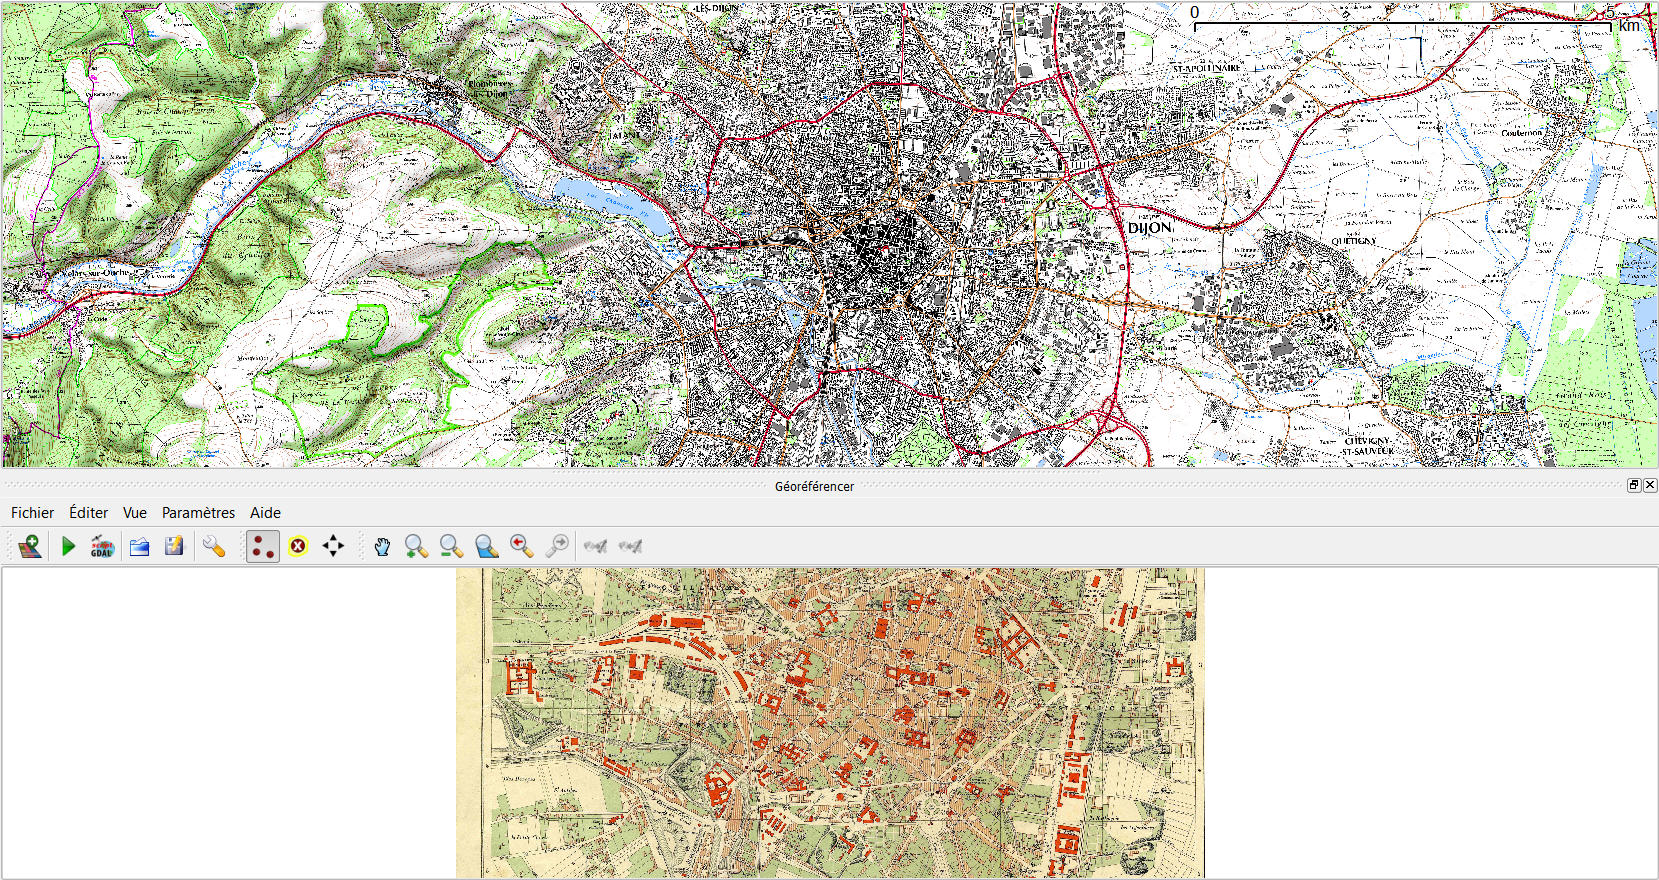Open the Éditer menu
This screenshot has width=1659, height=880.
(x=88, y=512)
